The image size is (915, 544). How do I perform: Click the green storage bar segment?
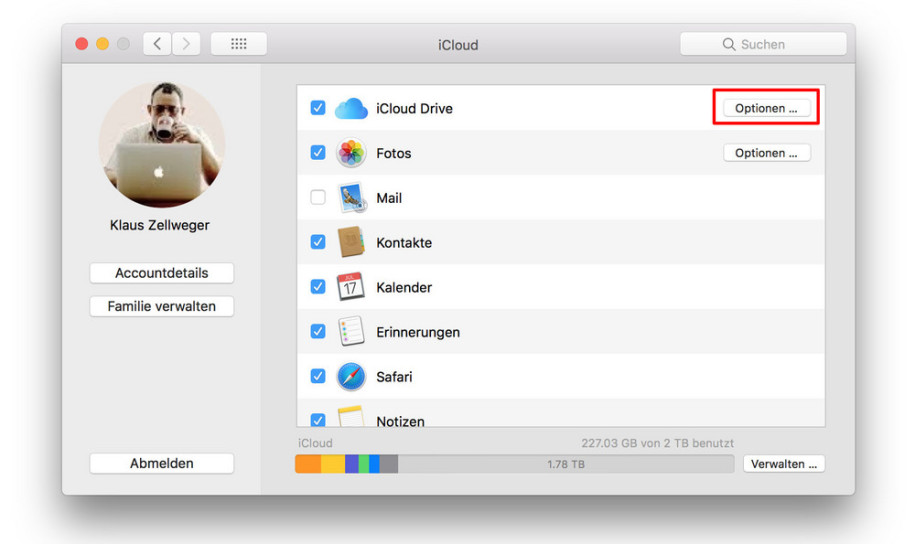point(364,464)
